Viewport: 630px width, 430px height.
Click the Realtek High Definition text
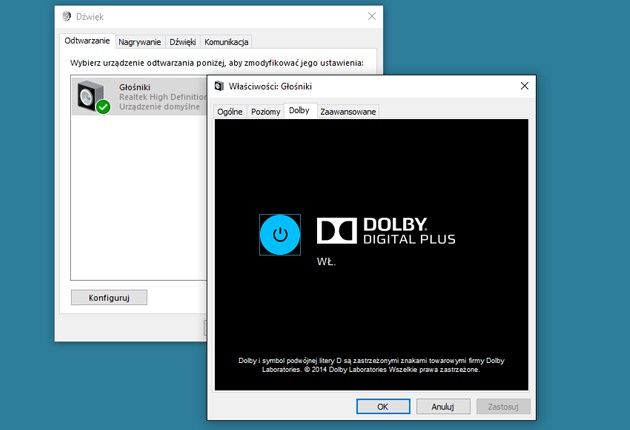pos(163,97)
